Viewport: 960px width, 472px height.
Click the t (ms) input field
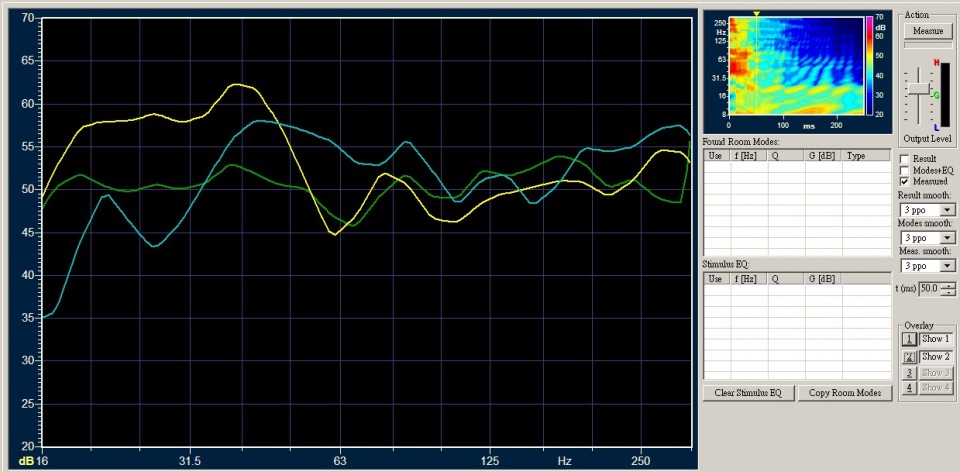point(930,289)
